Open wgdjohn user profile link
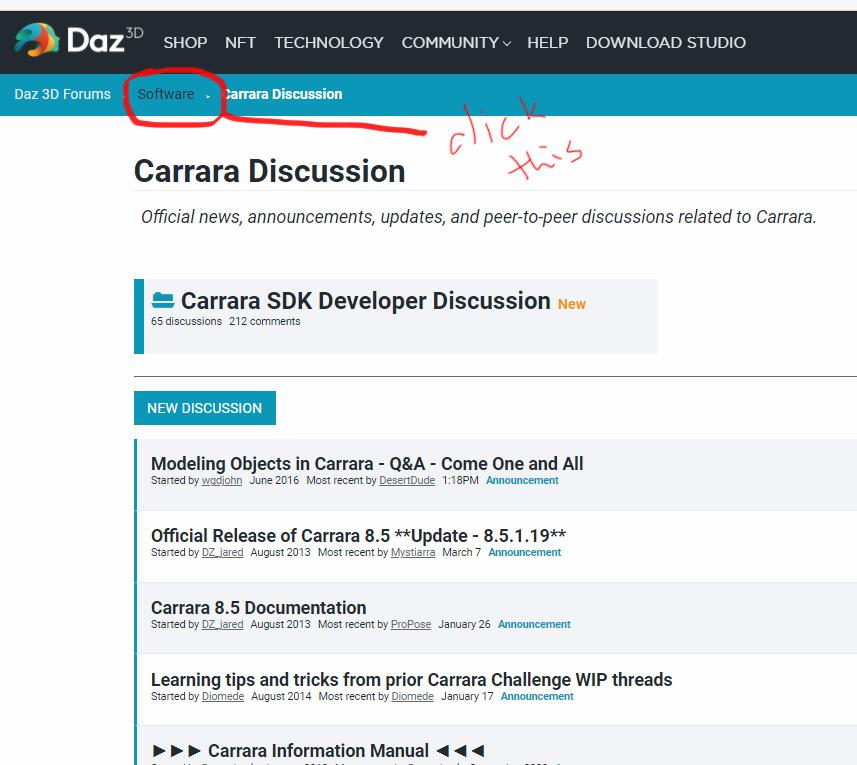Screen dimensions: 857x765 click(221, 480)
